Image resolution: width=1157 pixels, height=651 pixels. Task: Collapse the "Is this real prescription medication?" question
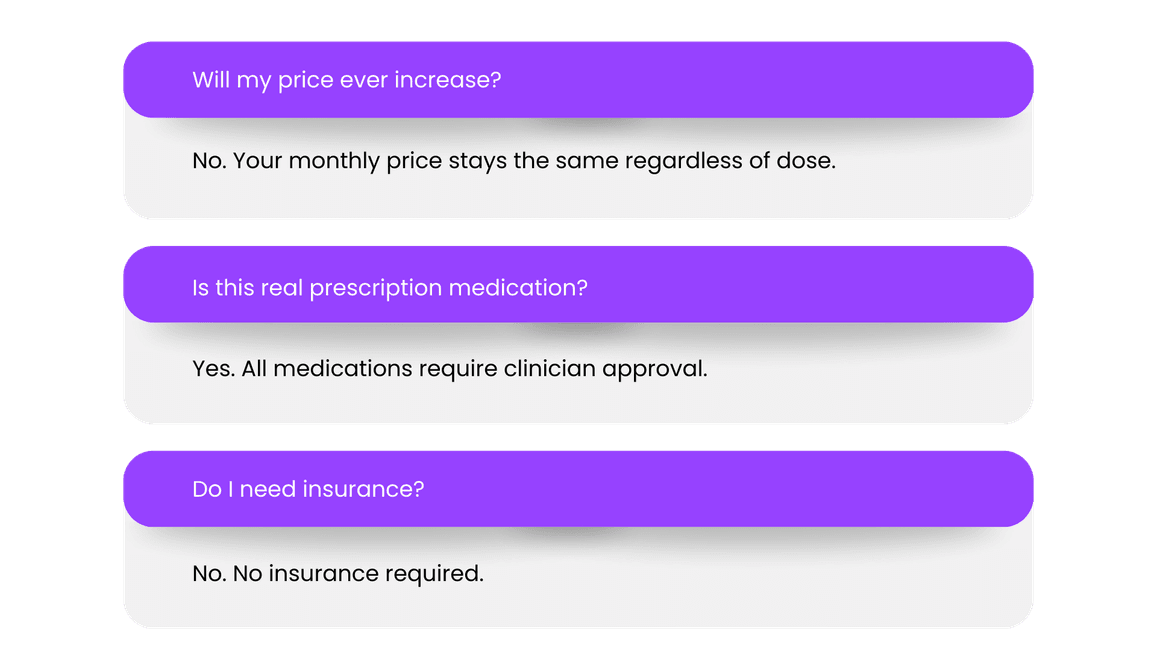[x=389, y=288]
